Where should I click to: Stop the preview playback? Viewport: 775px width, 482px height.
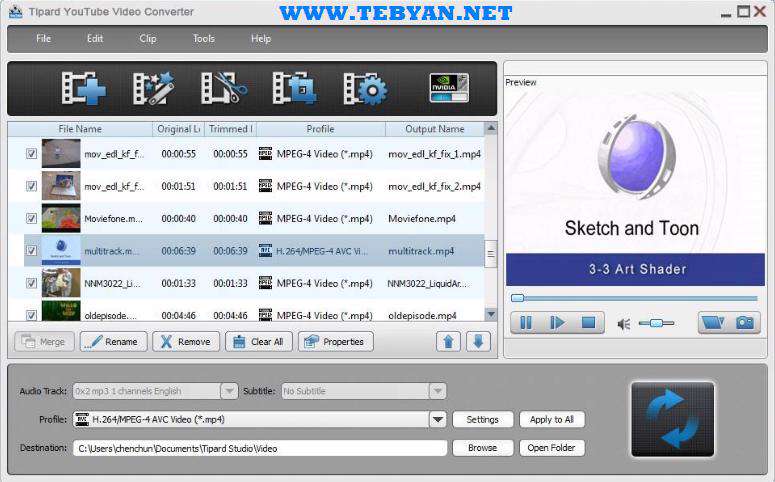[x=588, y=323]
